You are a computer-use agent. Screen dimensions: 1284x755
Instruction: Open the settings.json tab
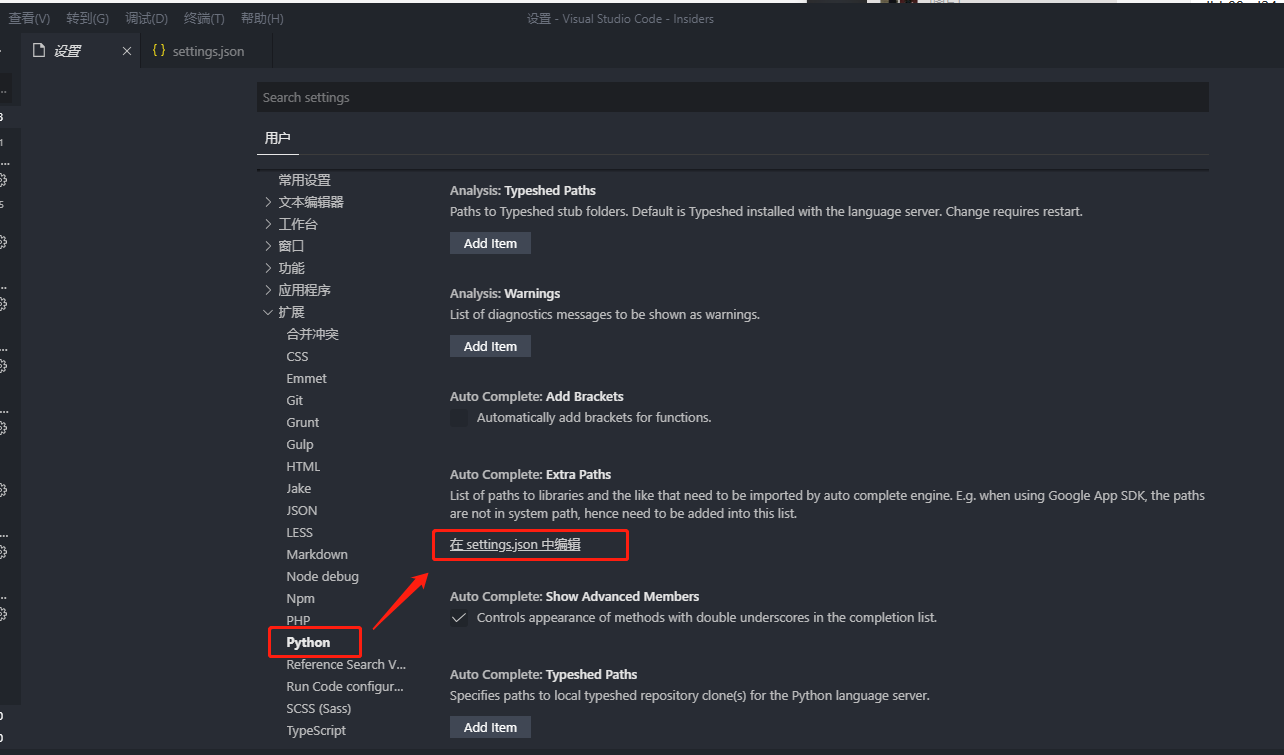click(x=207, y=51)
